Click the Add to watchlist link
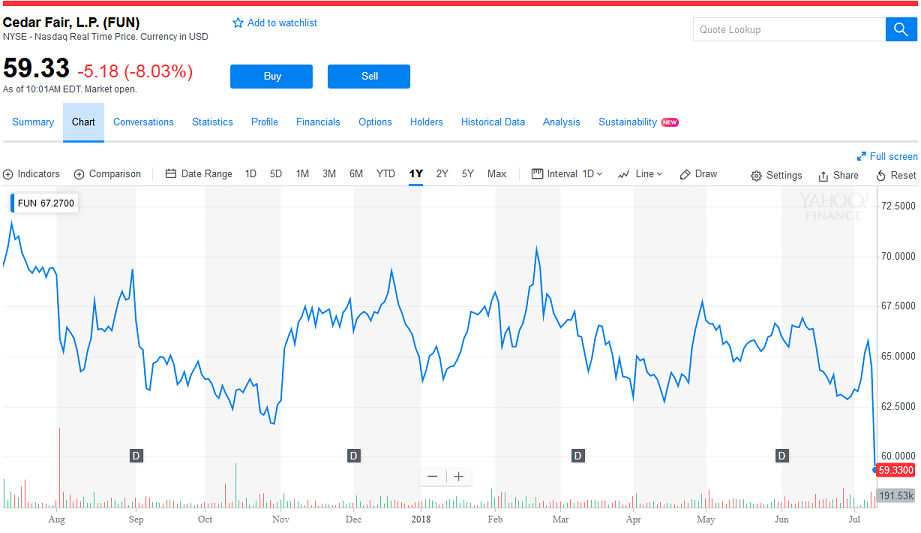The image size is (921, 533). [x=282, y=23]
